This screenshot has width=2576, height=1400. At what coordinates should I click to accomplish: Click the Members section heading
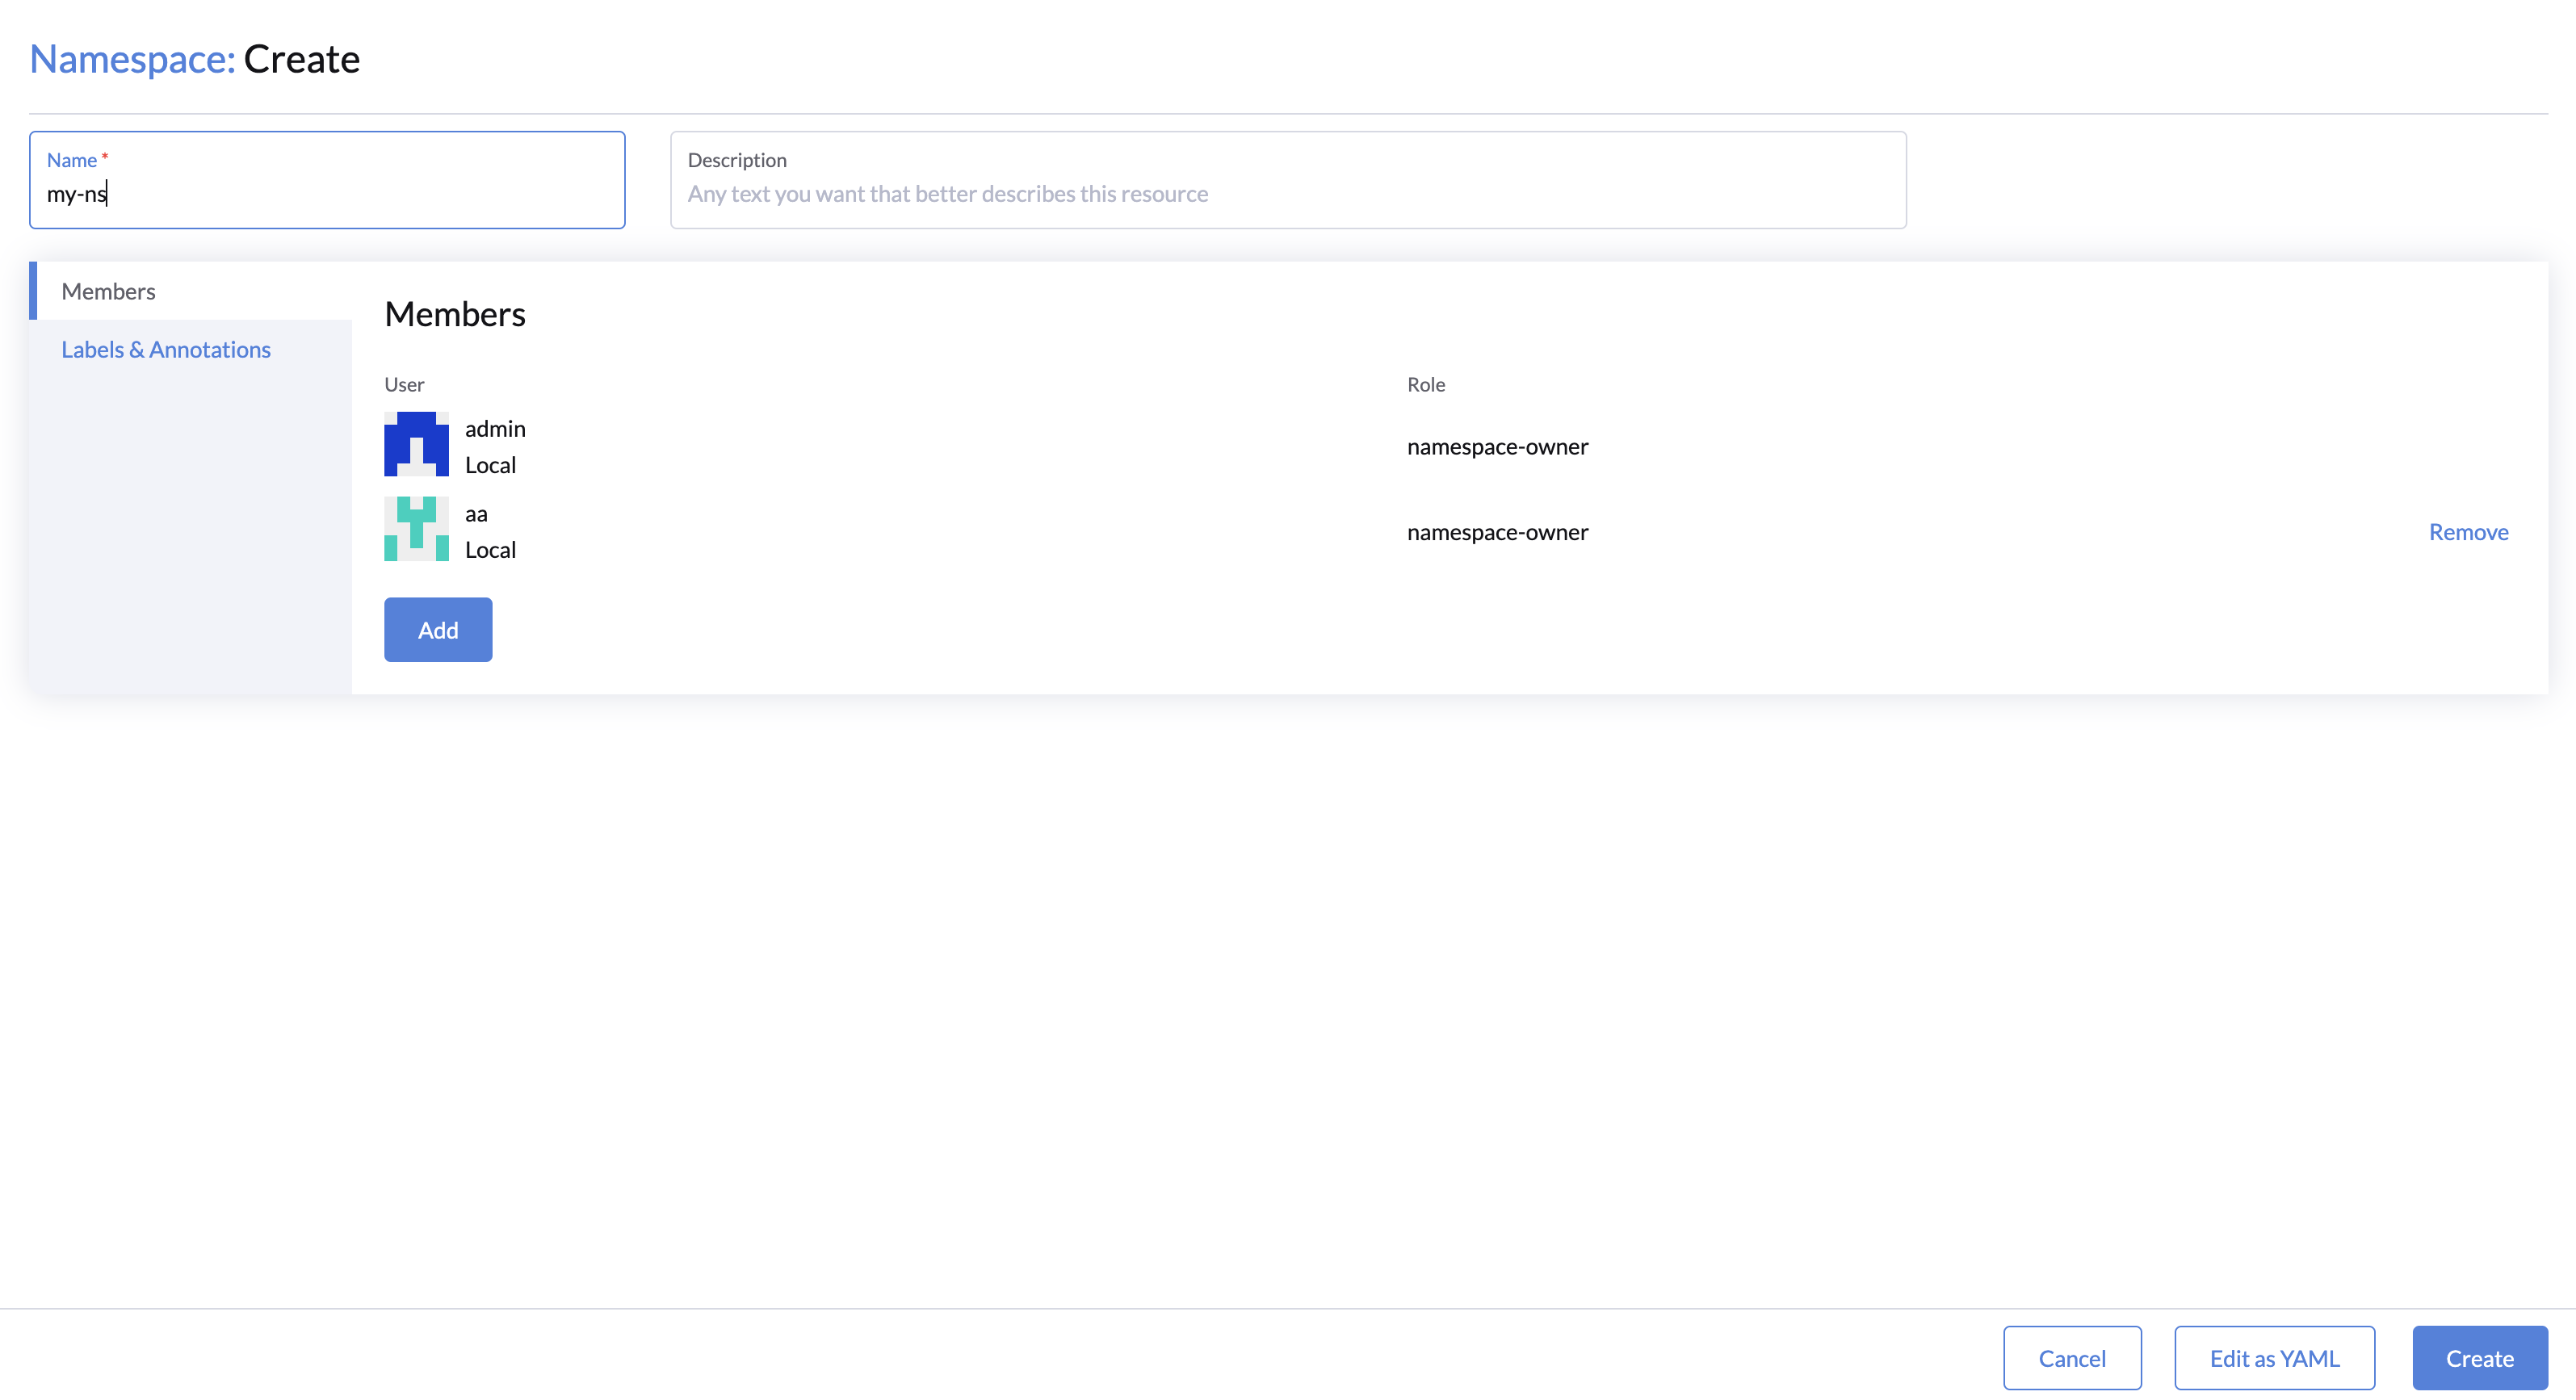(x=455, y=314)
